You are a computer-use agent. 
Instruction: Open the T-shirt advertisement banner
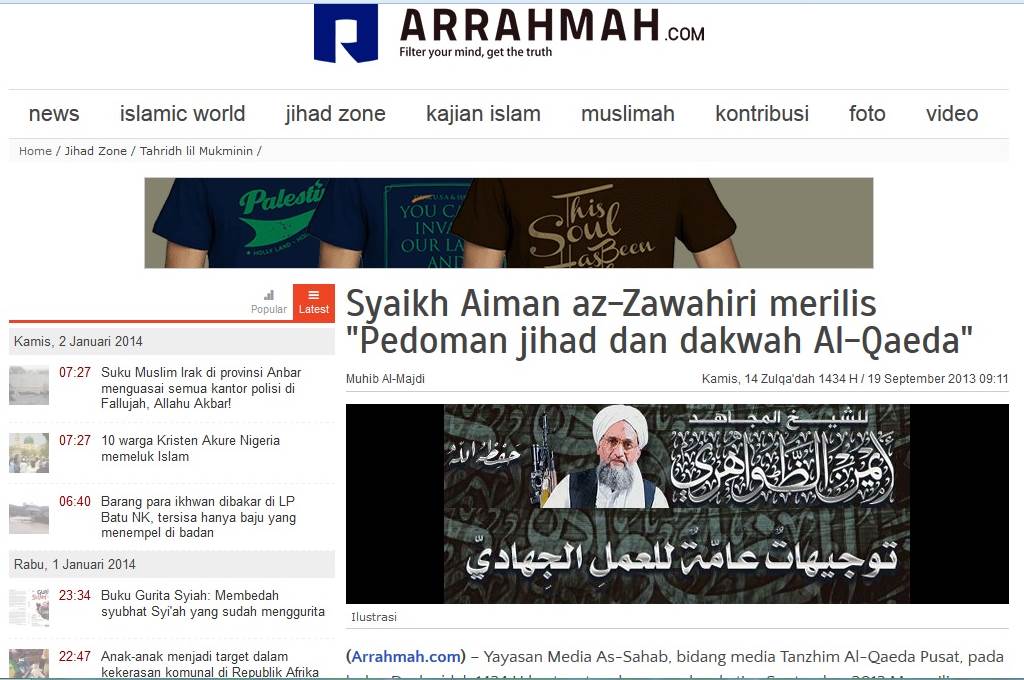click(x=509, y=223)
